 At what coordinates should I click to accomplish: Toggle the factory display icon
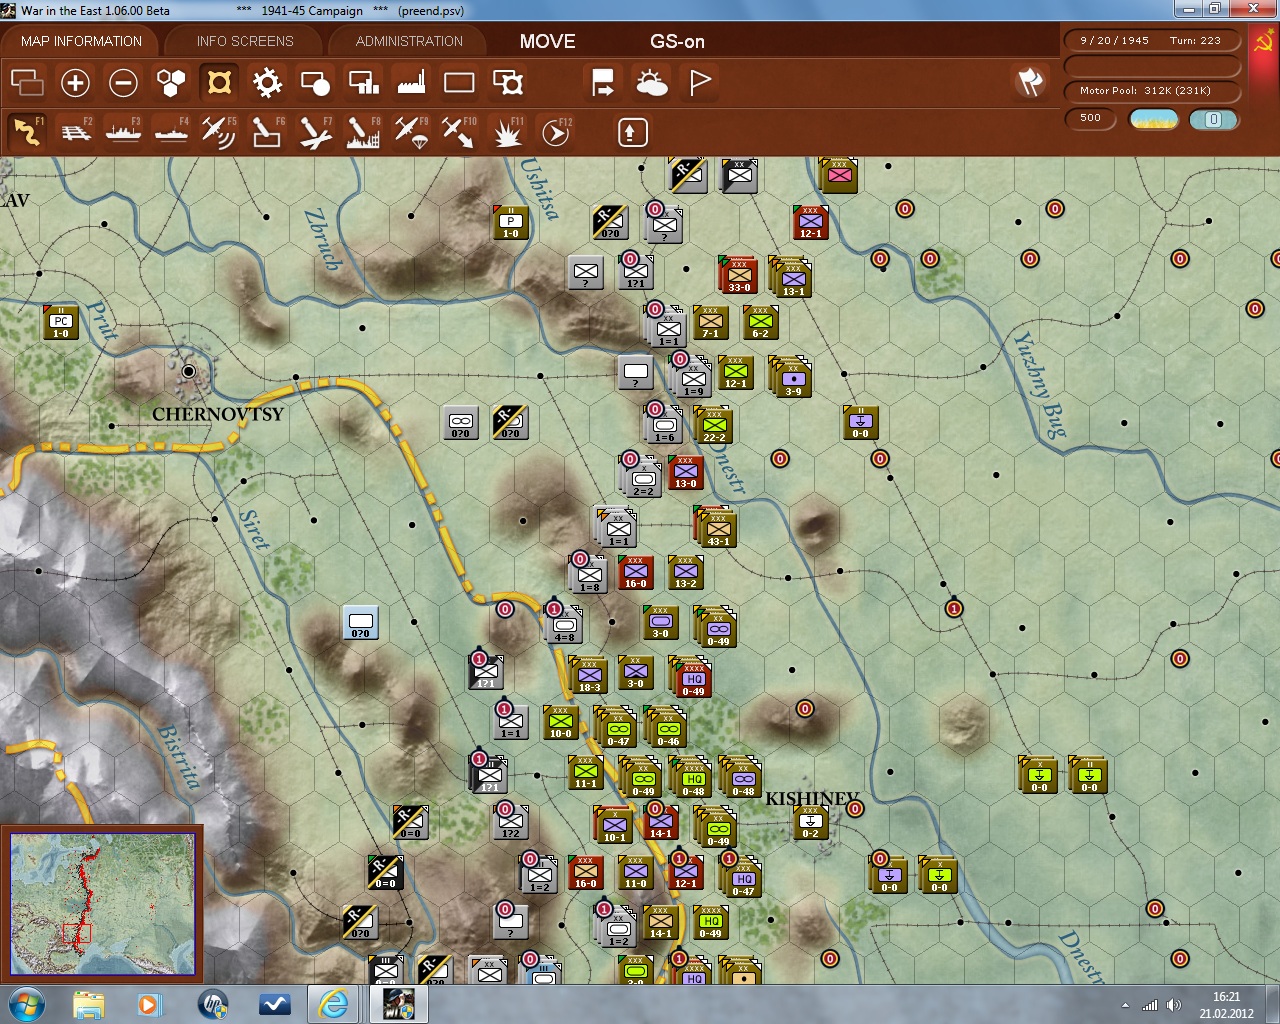click(411, 83)
